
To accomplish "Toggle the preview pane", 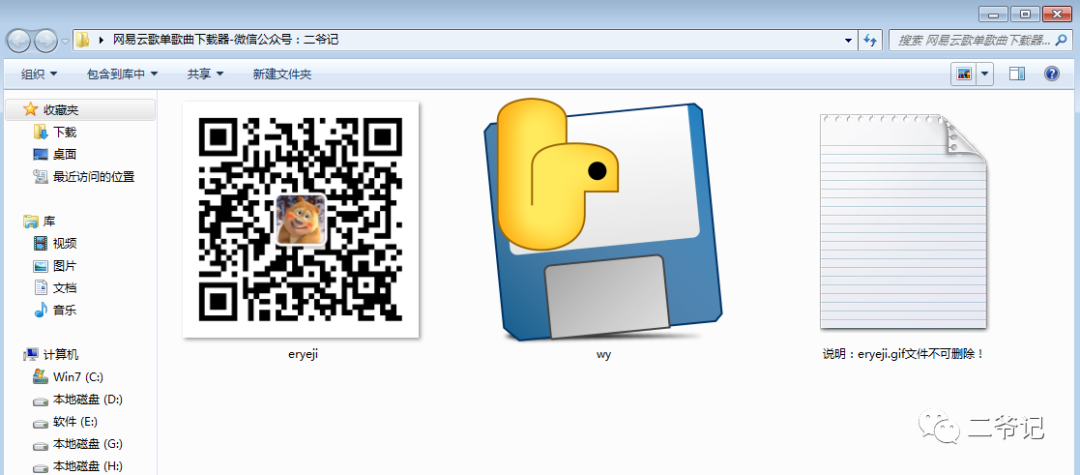I will click(1017, 74).
